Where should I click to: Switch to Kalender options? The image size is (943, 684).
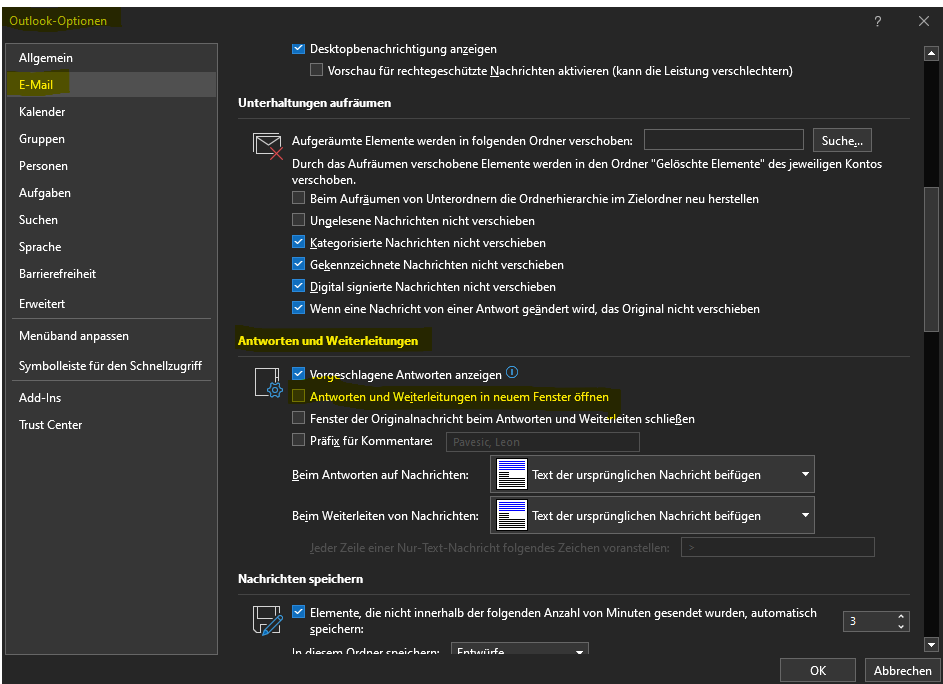(111, 112)
